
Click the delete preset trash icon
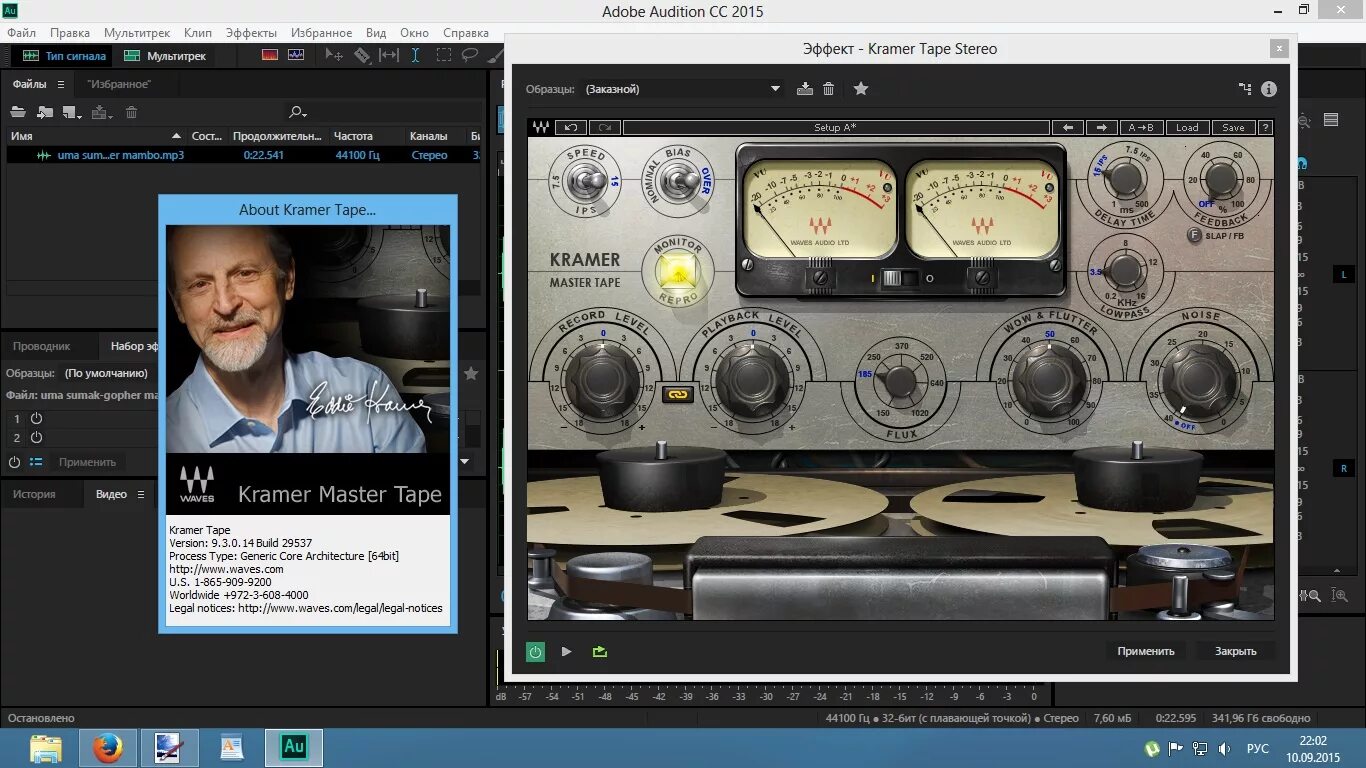[x=828, y=89]
